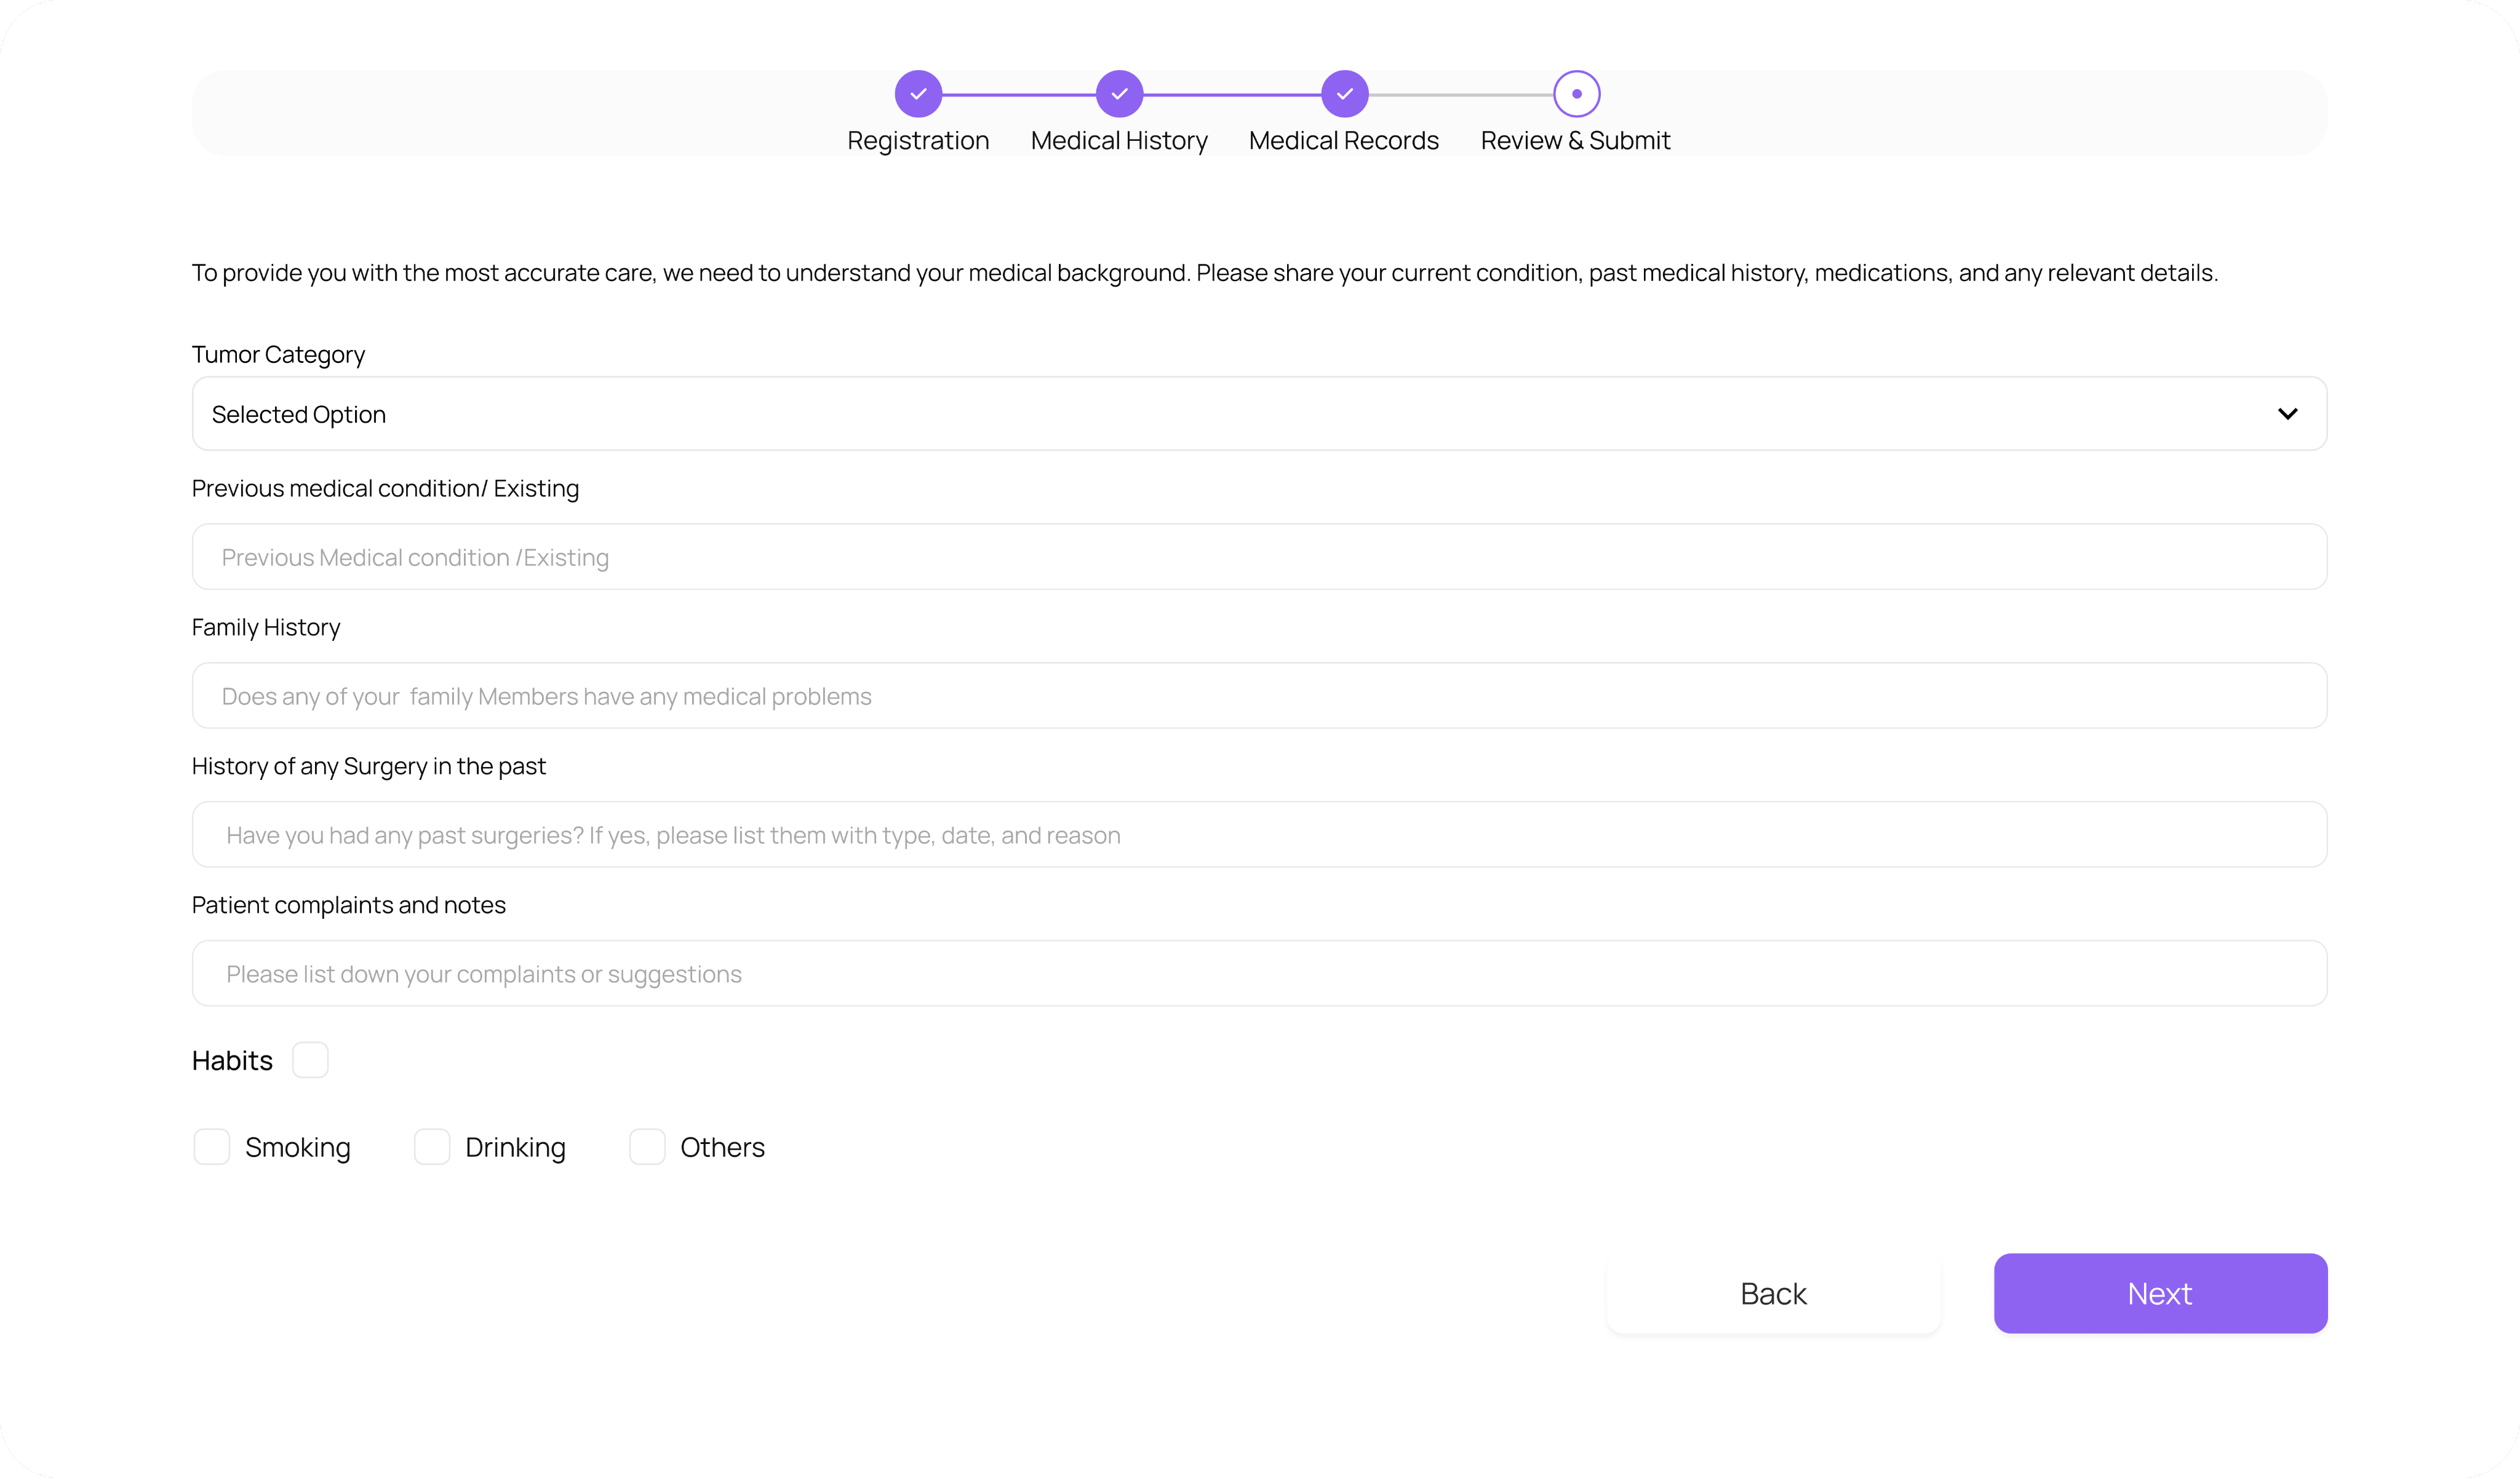Viewport: 2520px width, 1478px height.
Task: Click the Tumor Category chevron arrow
Action: 2287,414
